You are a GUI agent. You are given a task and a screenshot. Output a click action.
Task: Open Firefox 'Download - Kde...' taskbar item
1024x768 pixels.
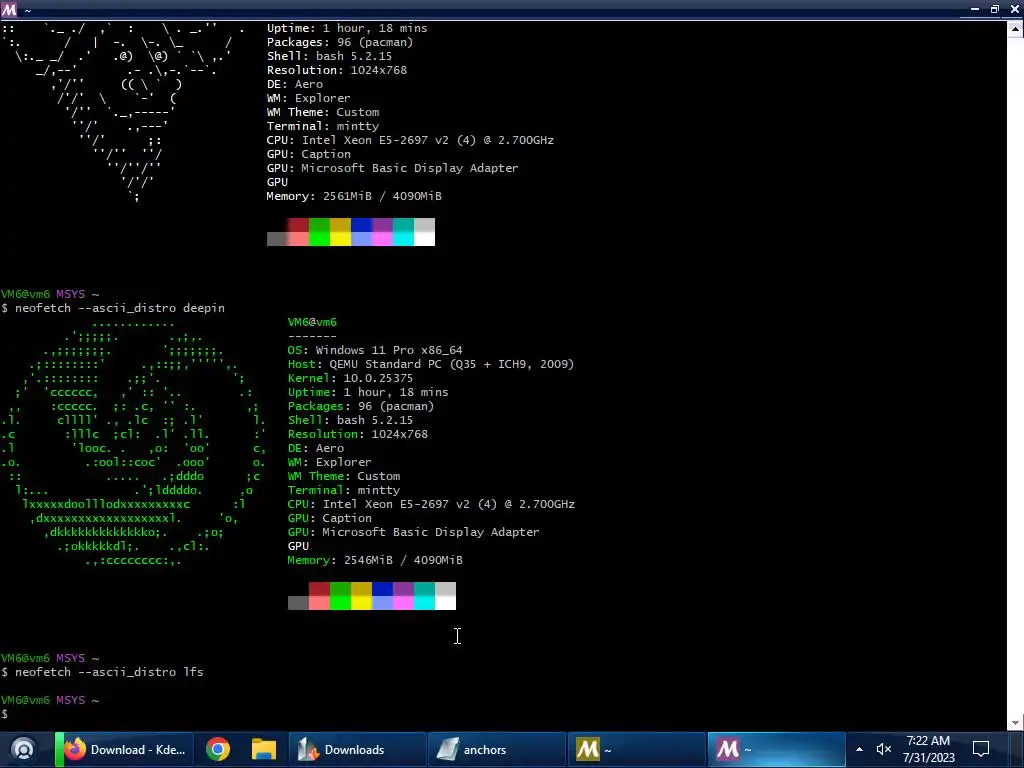(x=125, y=750)
